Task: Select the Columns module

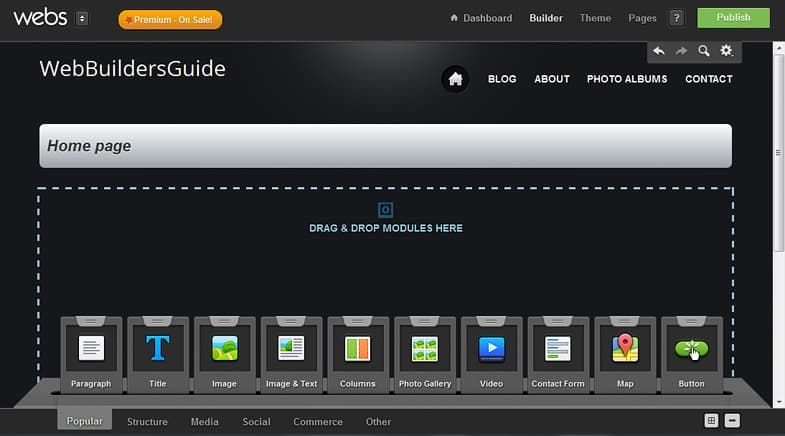Action: coord(358,354)
